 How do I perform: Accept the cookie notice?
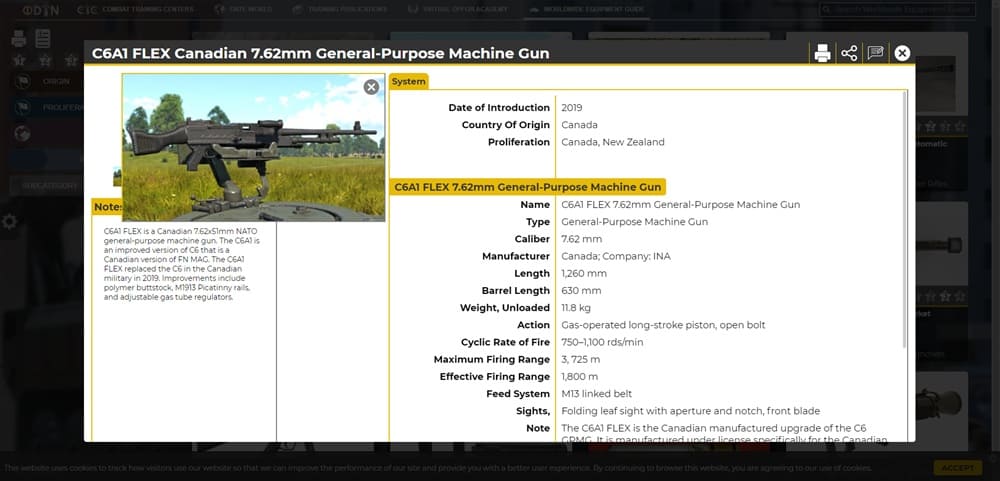point(957,468)
